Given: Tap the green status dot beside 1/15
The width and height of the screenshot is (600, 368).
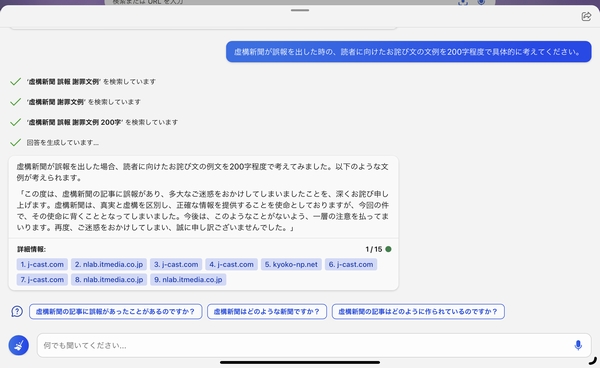Looking at the screenshot, I should [x=388, y=249].
